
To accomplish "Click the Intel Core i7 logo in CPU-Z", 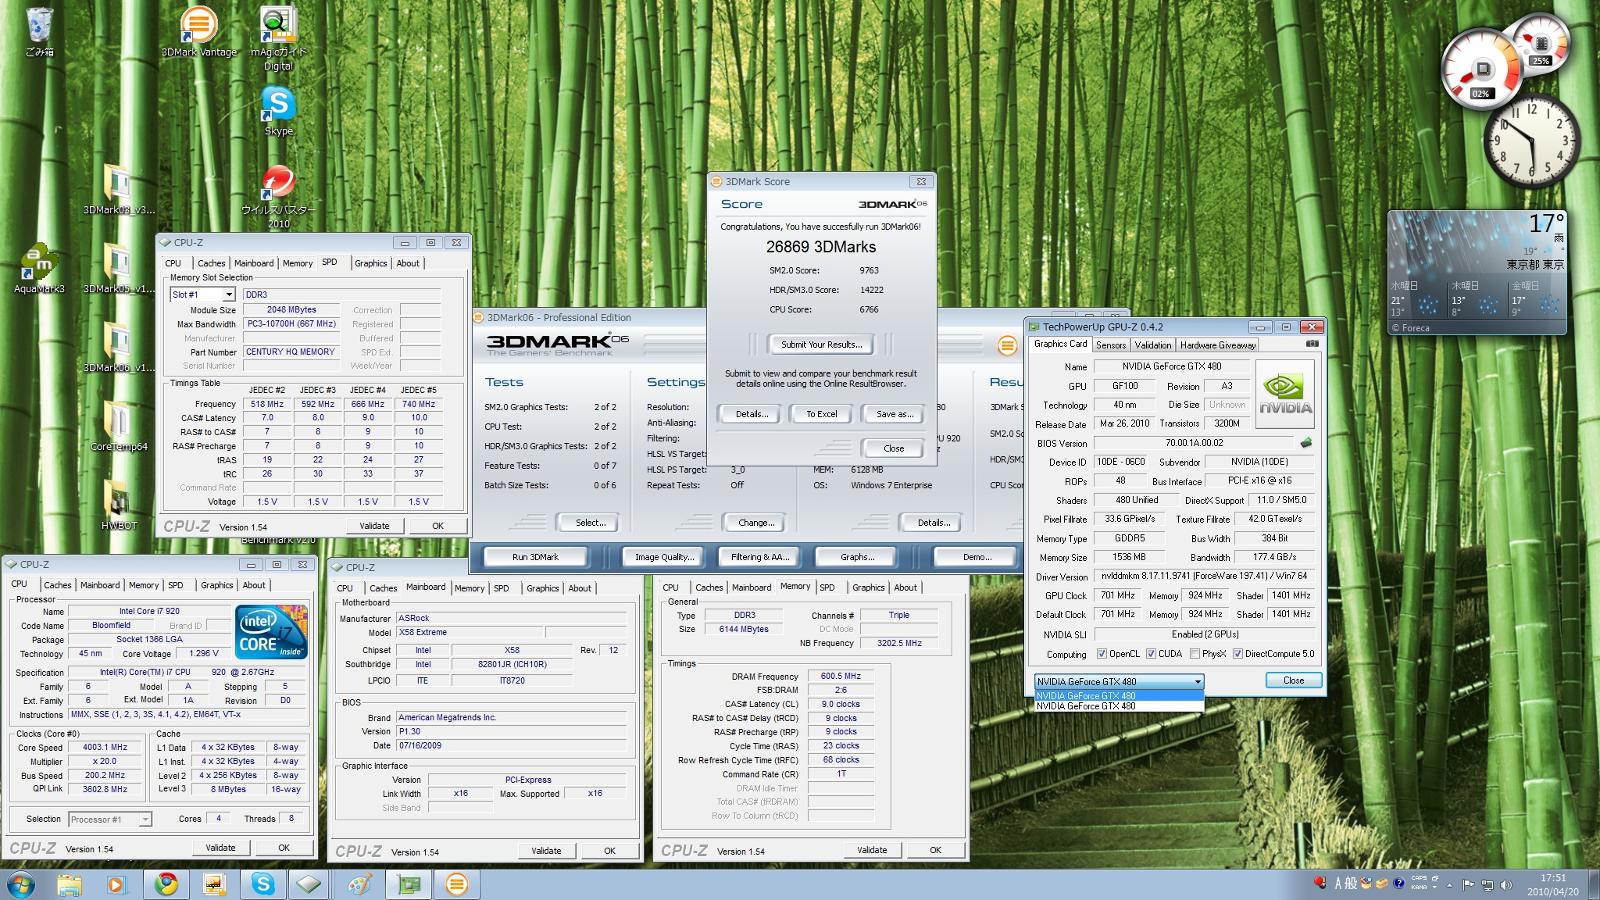I will coord(271,632).
